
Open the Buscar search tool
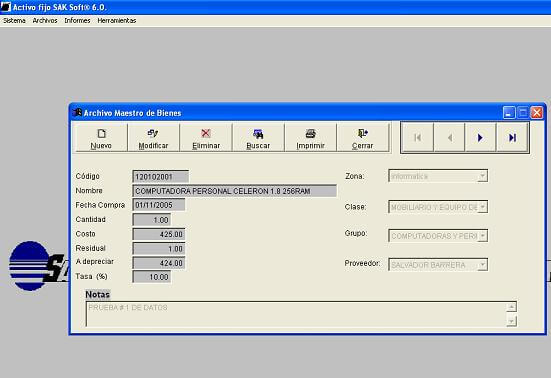click(x=258, y=138)
